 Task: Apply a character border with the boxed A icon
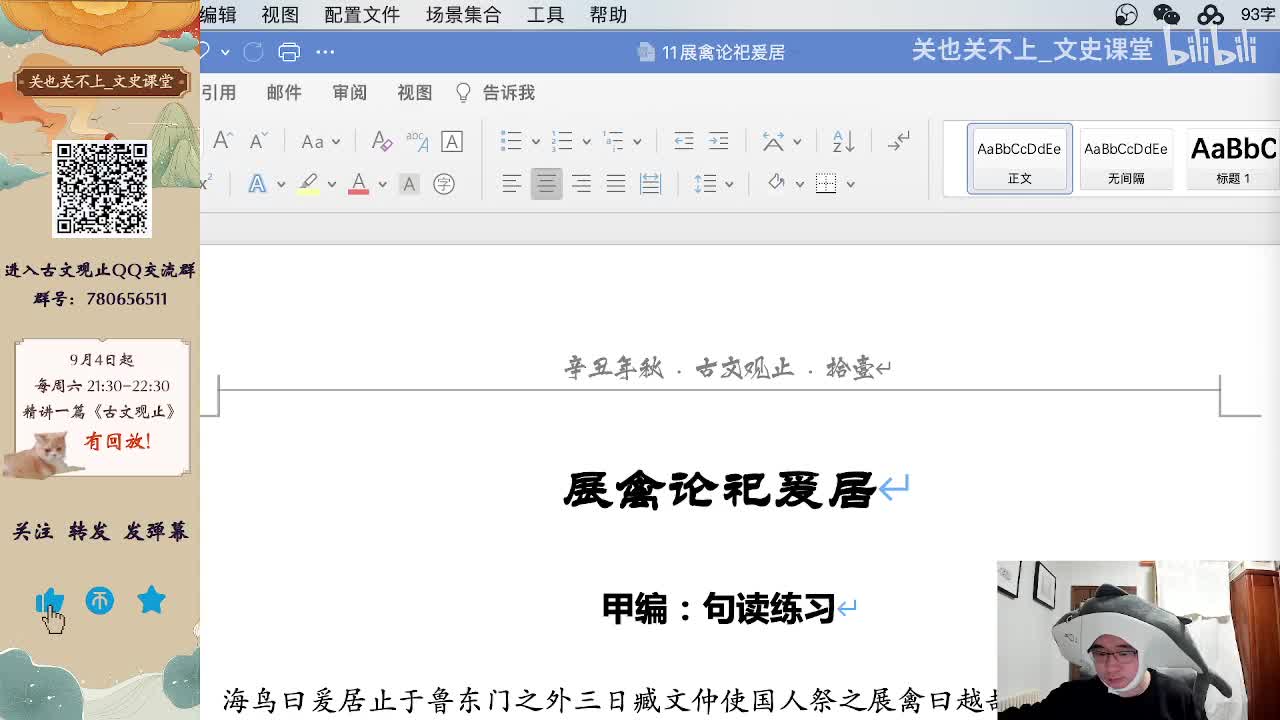(452, 141)
